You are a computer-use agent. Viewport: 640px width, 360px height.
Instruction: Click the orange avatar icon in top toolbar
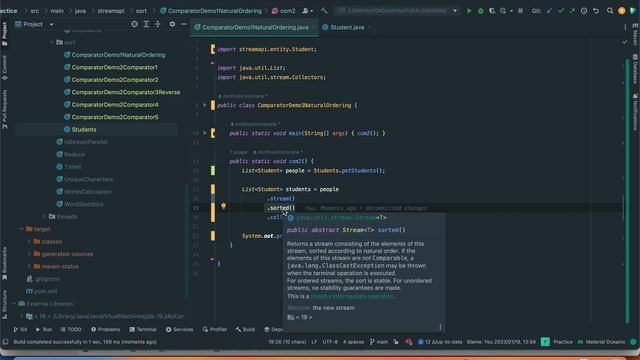pyautogui.click(x=622, y=11)
